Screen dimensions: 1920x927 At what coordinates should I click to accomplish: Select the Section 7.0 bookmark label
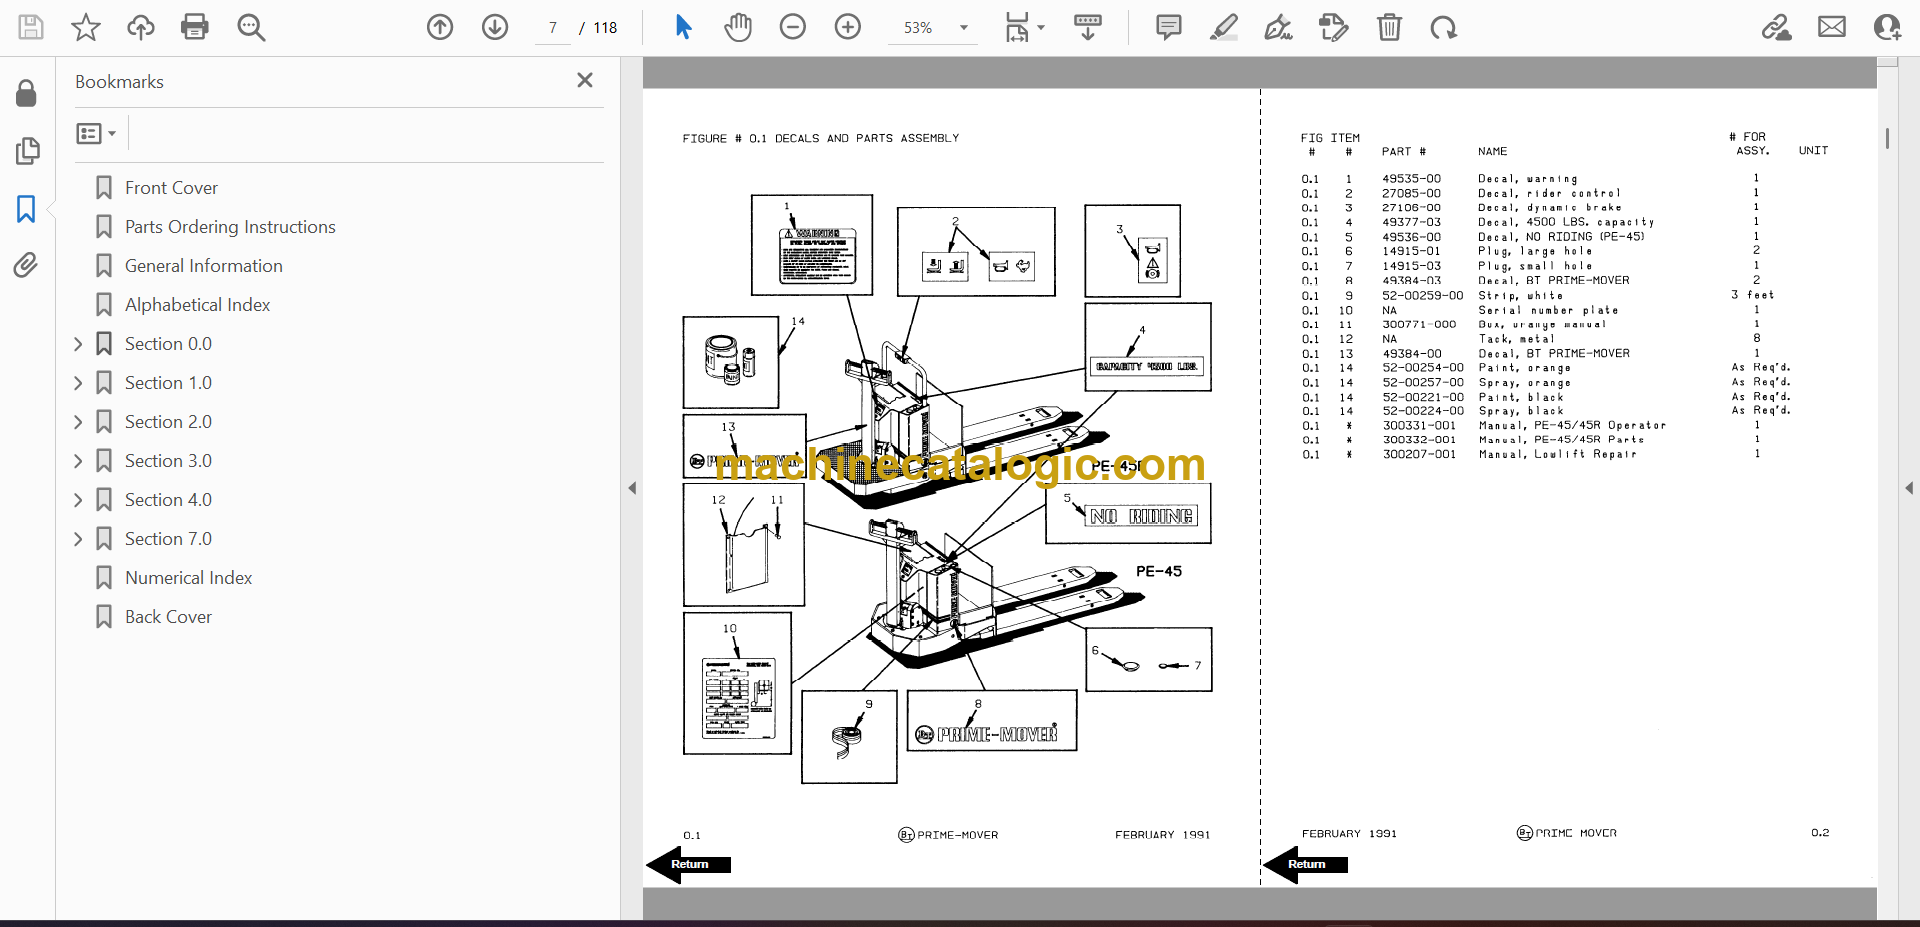pos(168,539)
